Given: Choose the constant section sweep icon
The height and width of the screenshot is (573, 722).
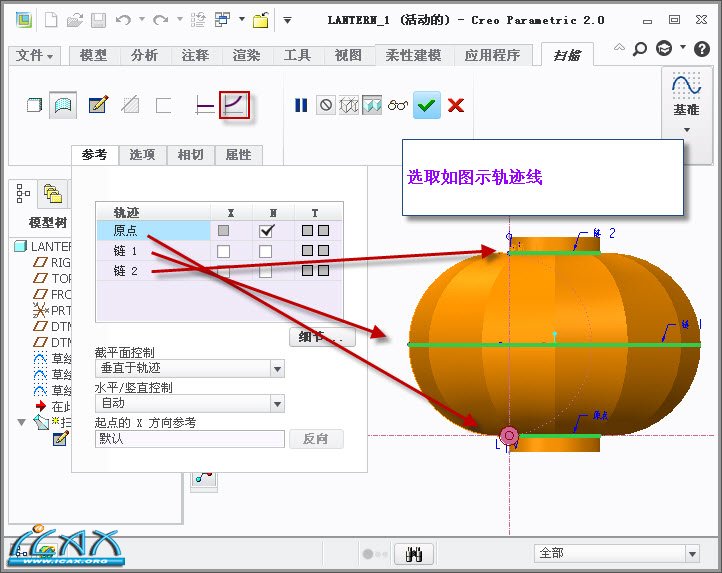Looking at the screenshot, I should pyautogui.click(x=205, y=105).
